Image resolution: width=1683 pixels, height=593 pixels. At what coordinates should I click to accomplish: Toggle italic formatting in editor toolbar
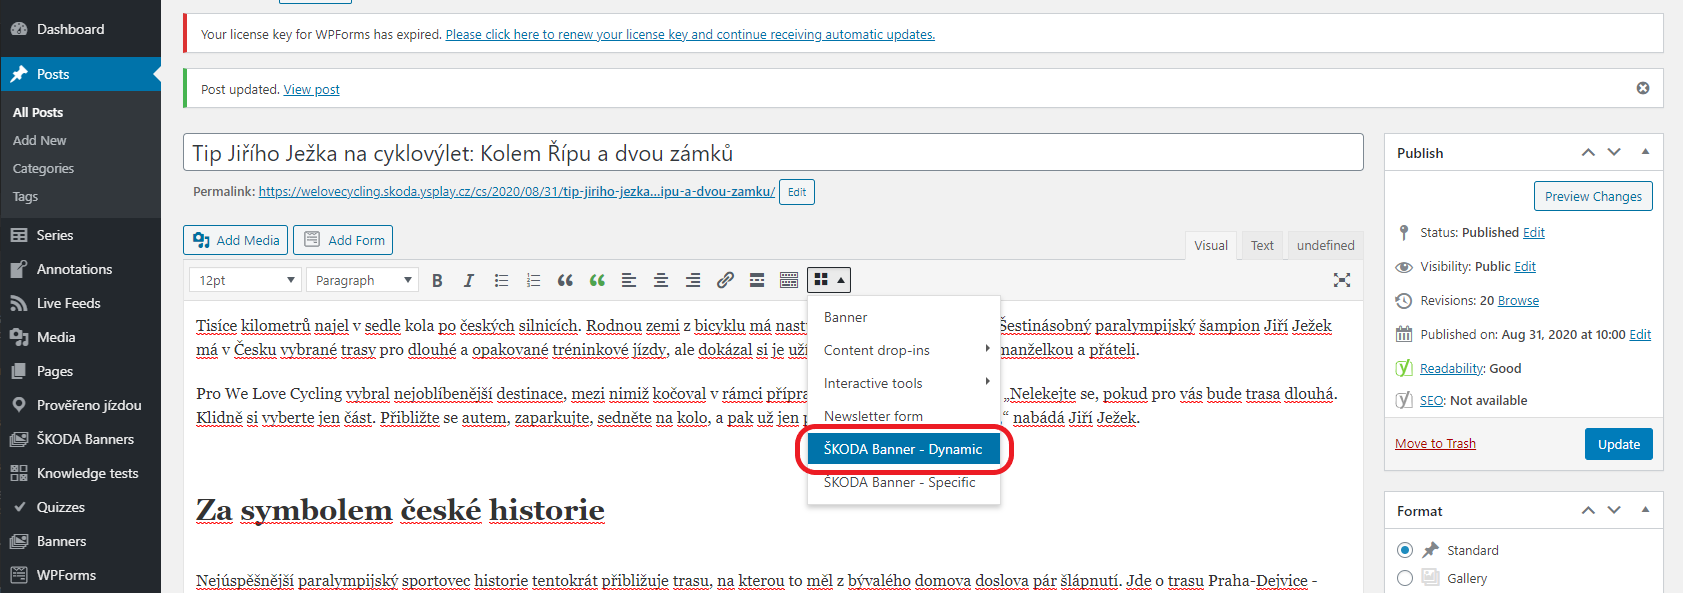coord(469,280)
